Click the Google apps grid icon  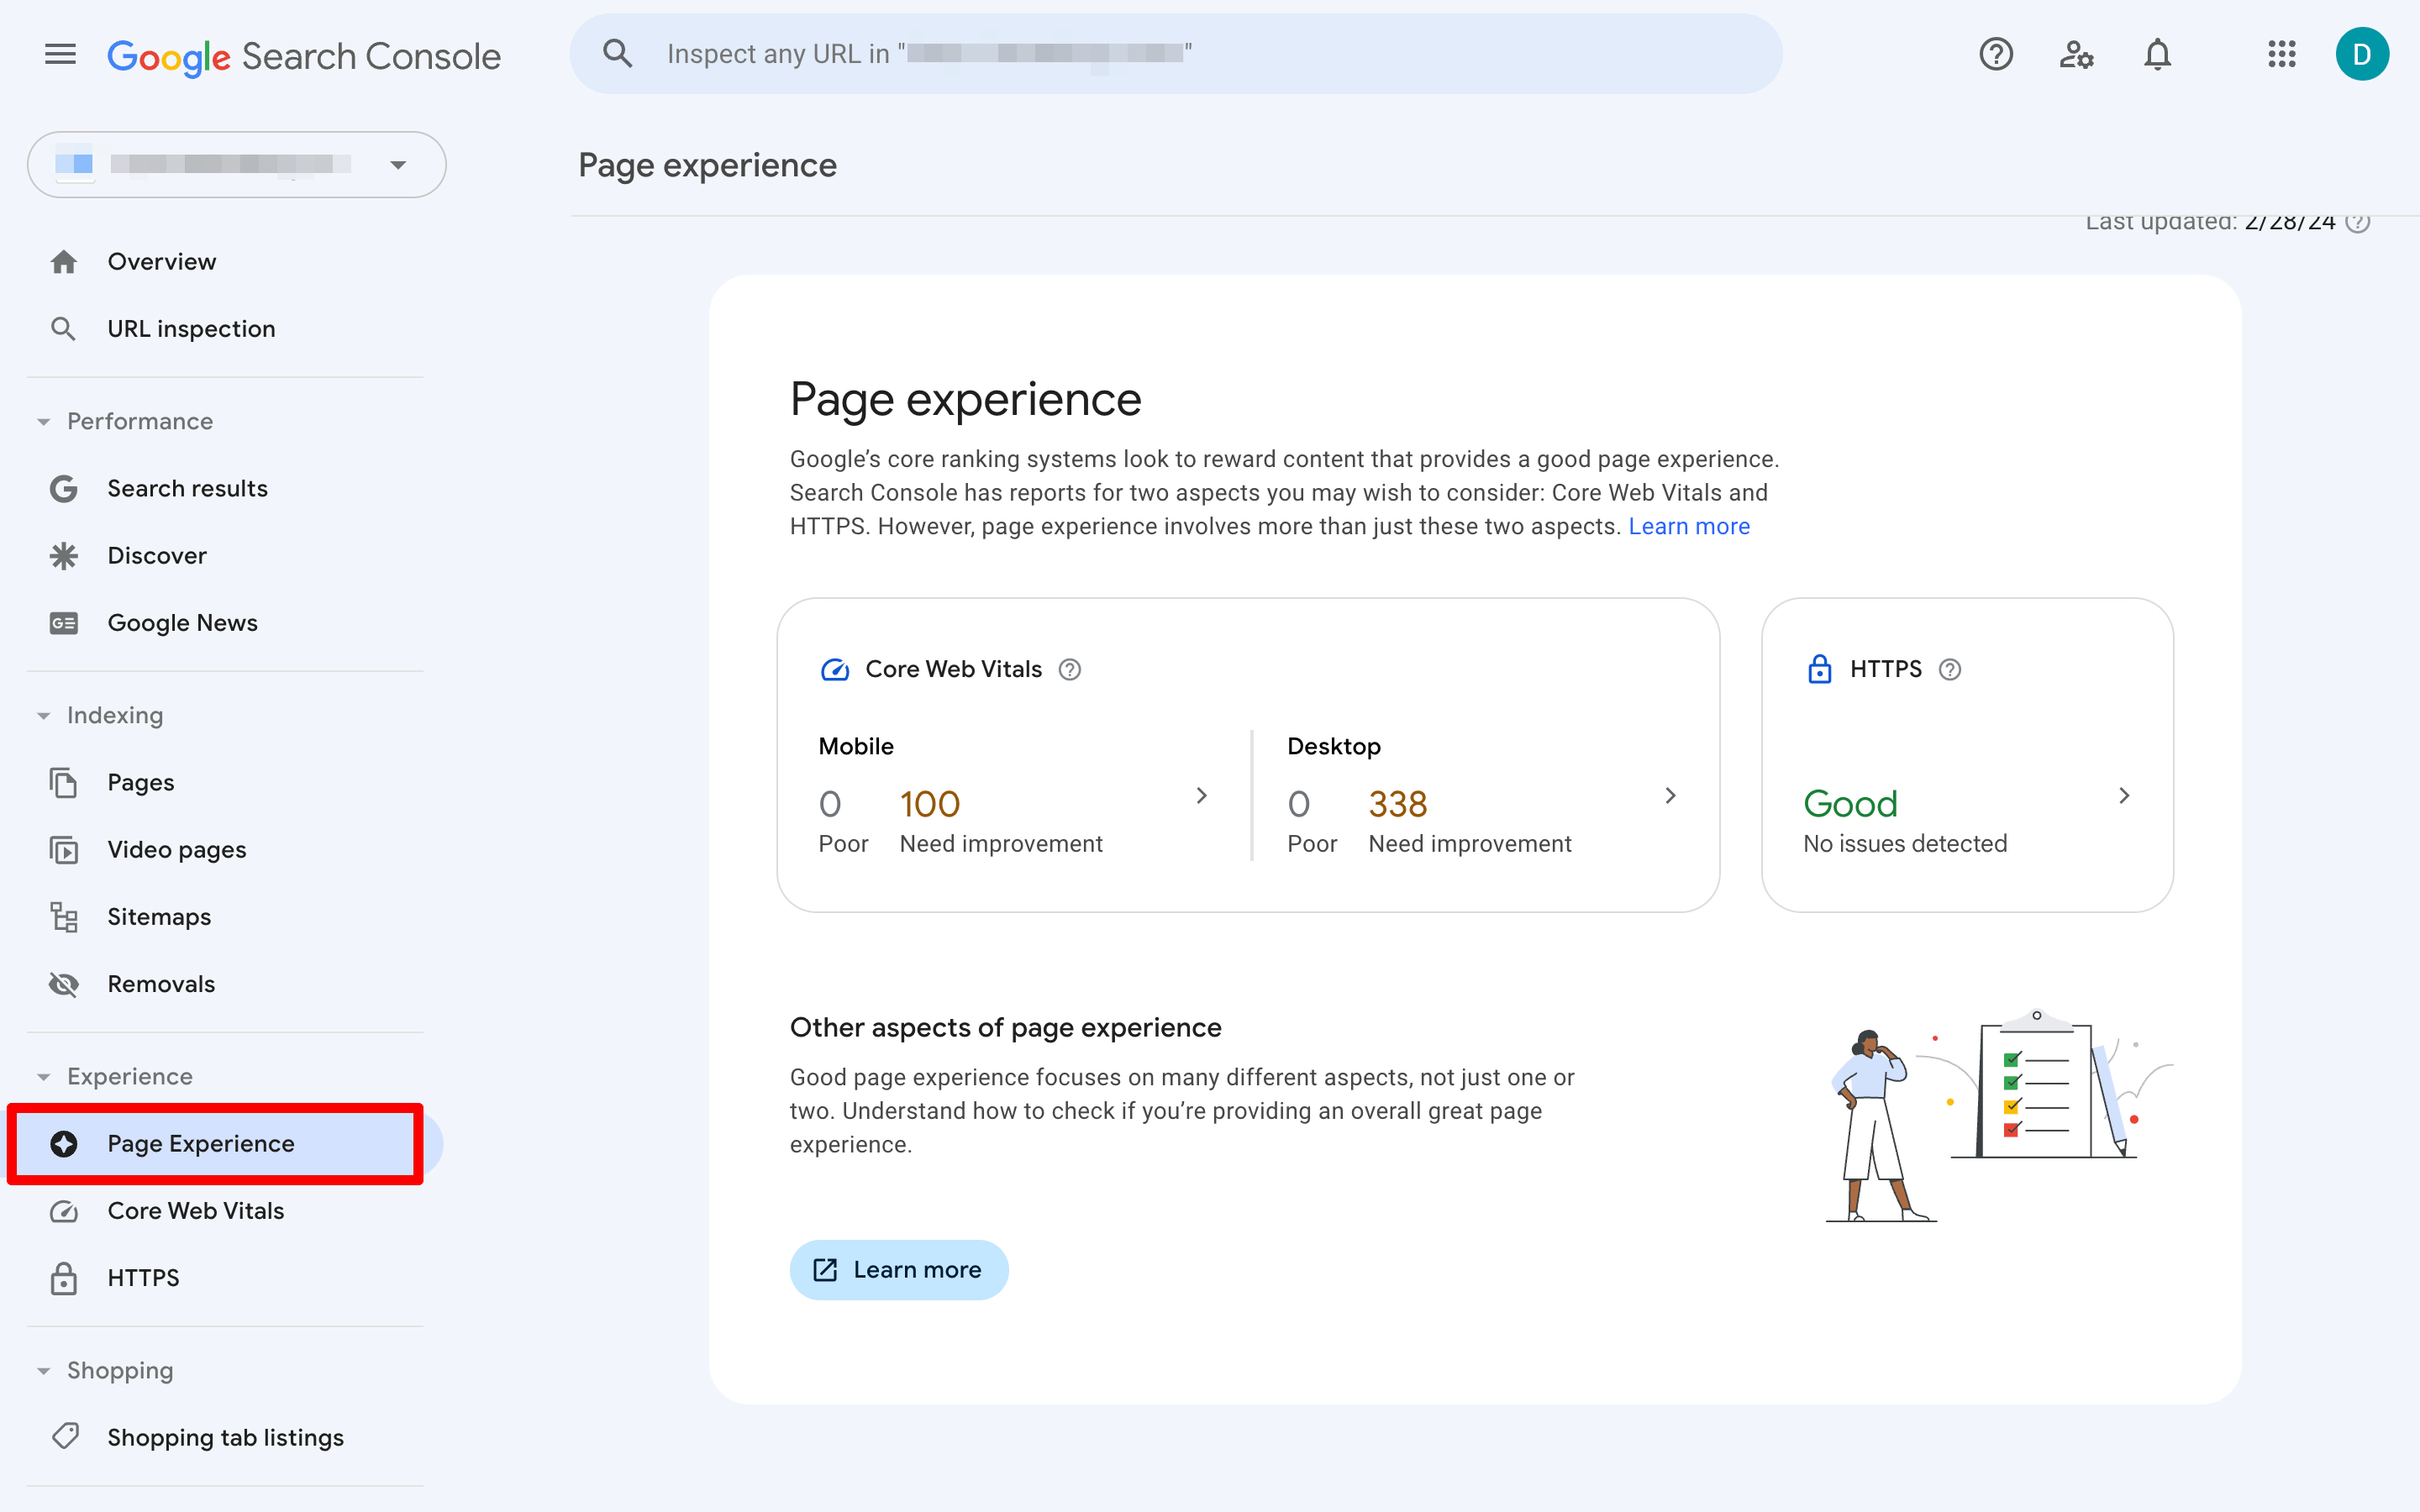click(x=2281, y=52)
